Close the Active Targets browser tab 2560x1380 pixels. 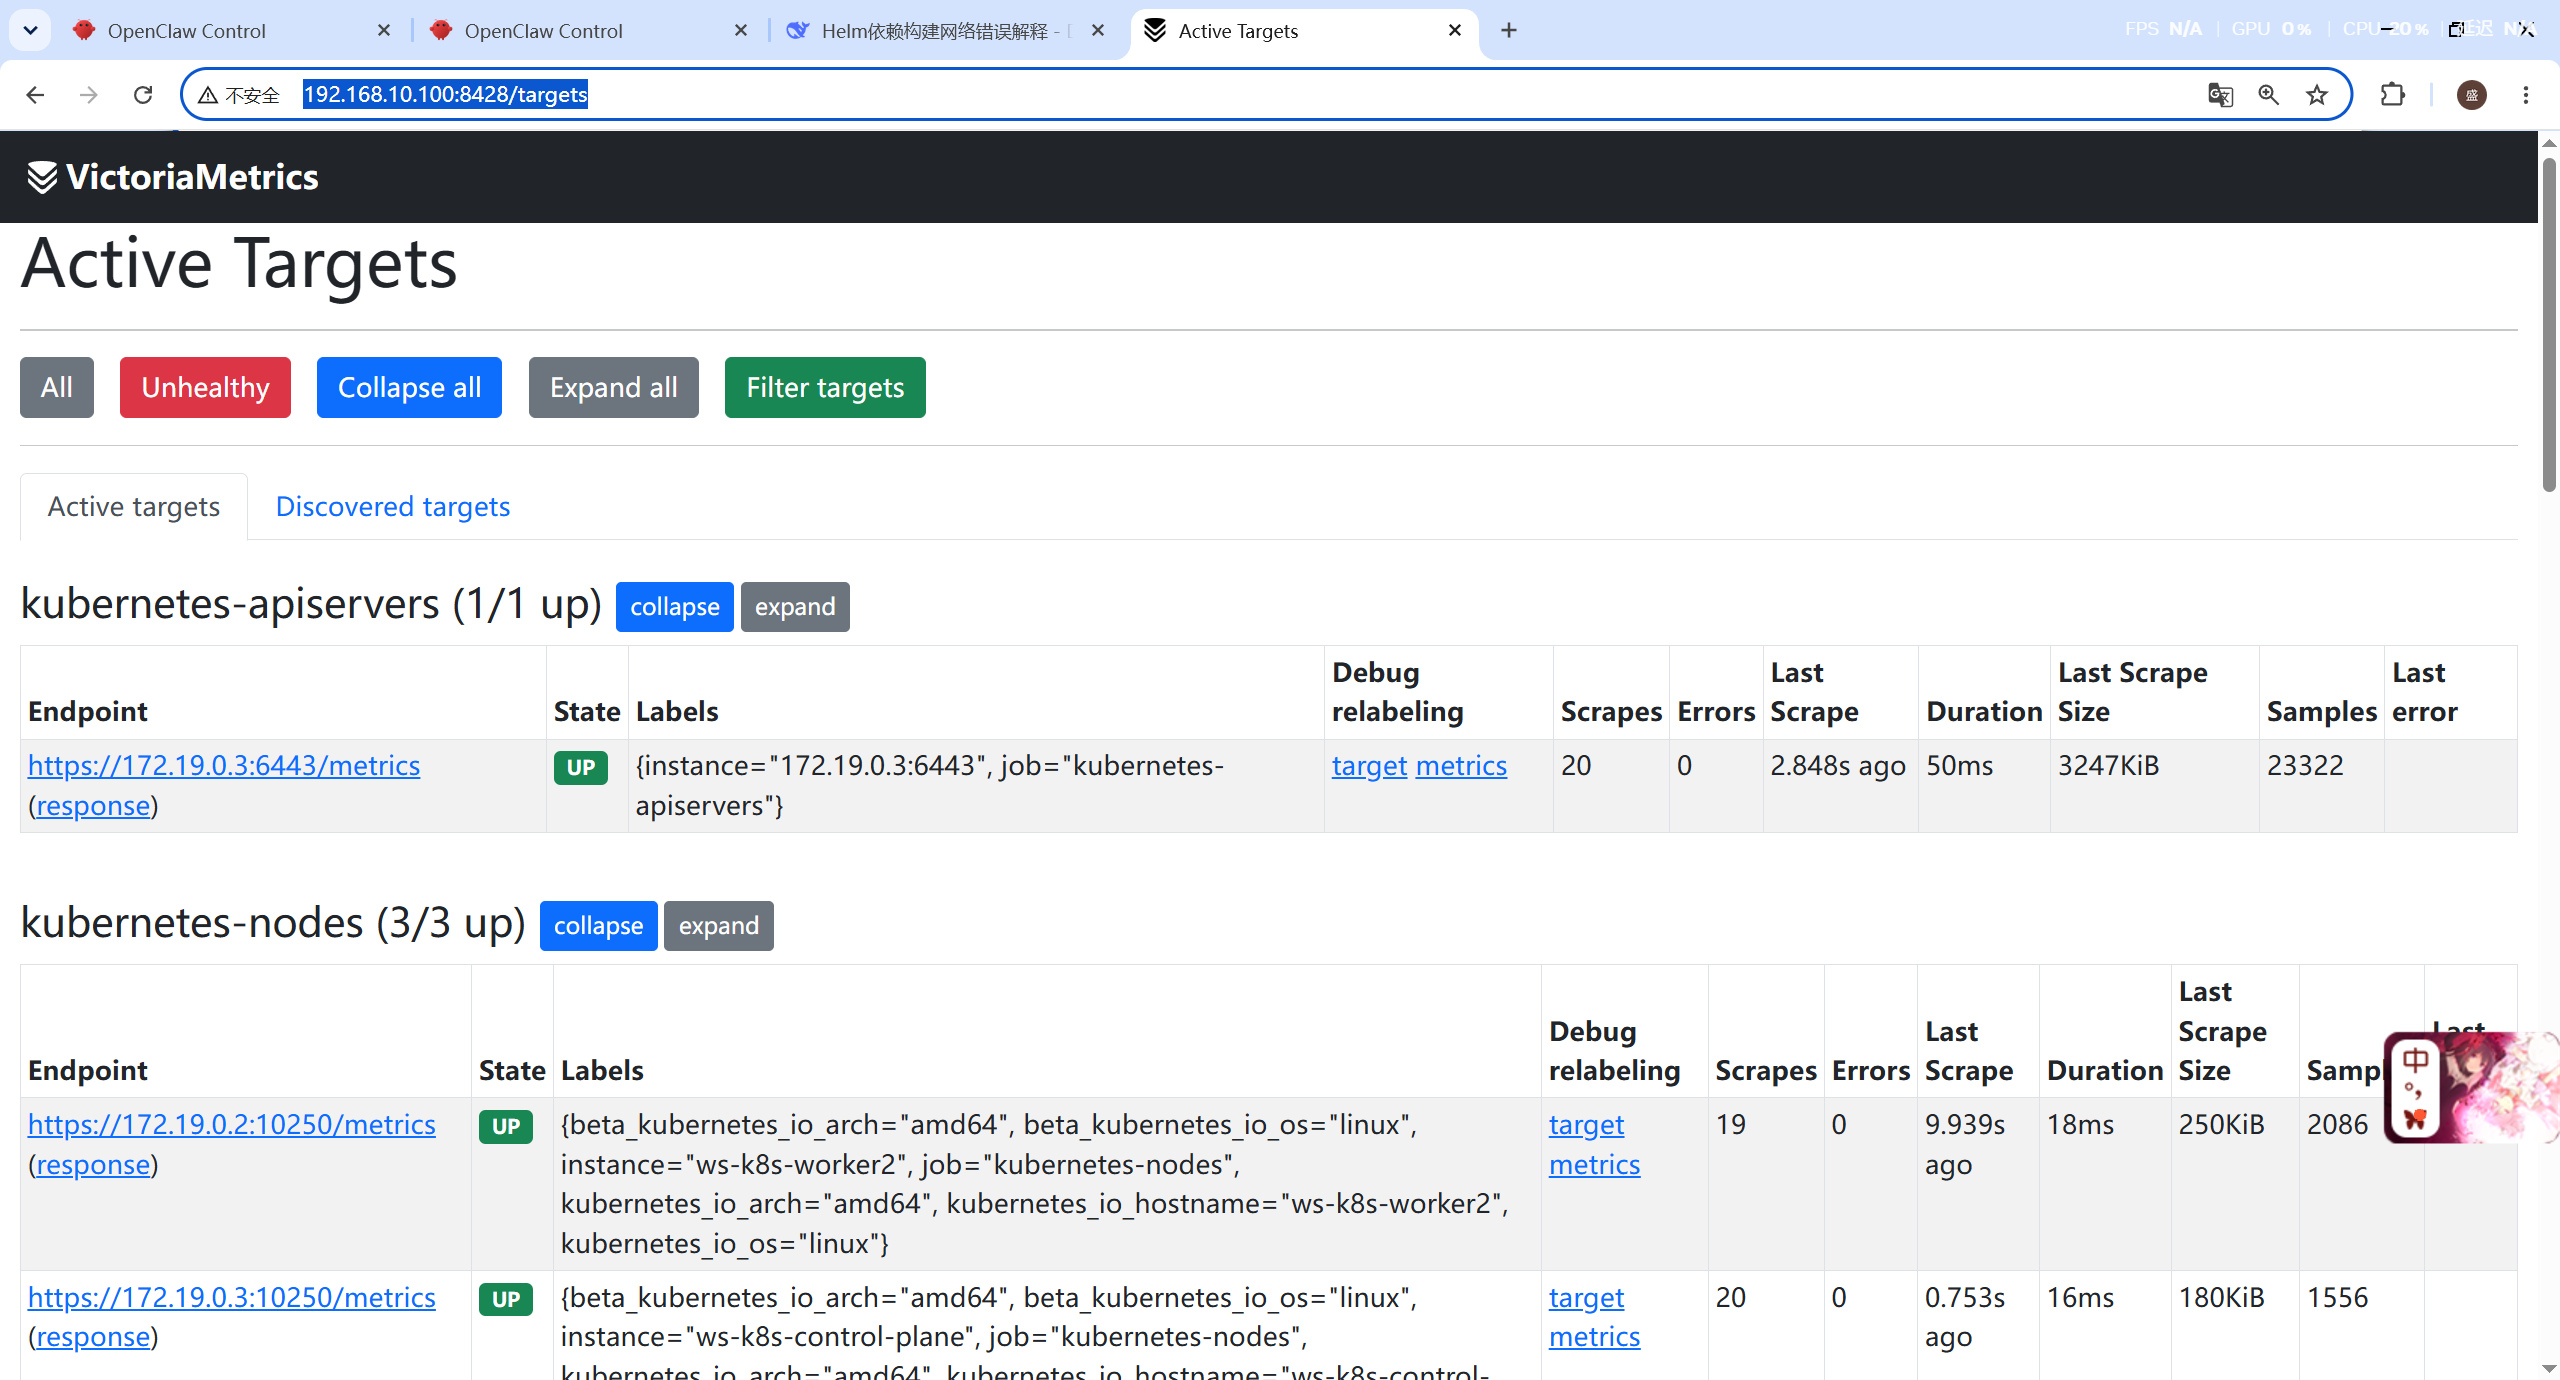pyautogui.click(x=1455, y=30)
